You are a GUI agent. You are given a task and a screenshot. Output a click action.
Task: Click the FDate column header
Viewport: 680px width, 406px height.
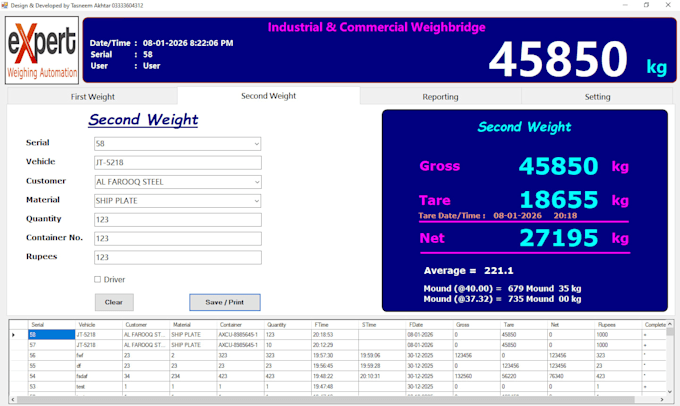pos(429,325)
